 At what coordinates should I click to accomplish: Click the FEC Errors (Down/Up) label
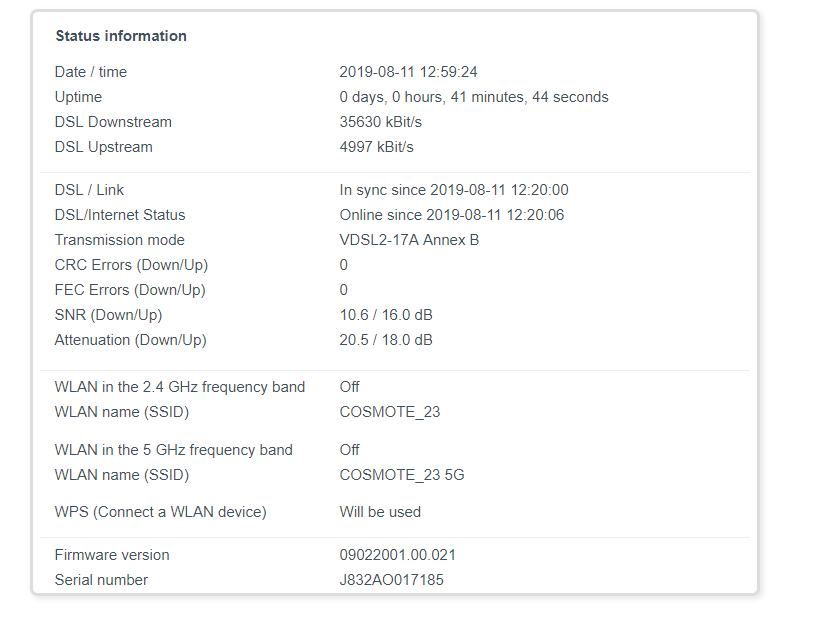tap(130, 290)
